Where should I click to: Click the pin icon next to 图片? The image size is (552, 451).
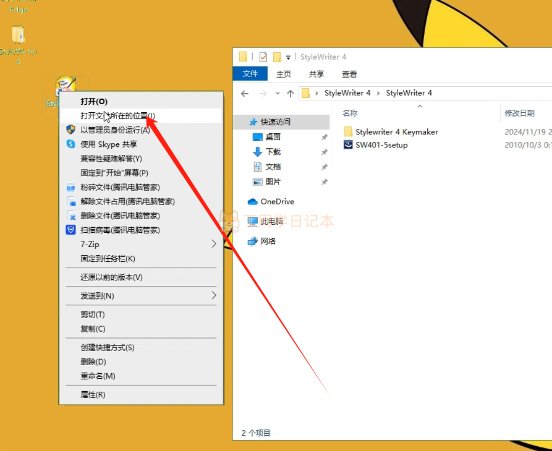pyautogui.click(x=324, y=182)
